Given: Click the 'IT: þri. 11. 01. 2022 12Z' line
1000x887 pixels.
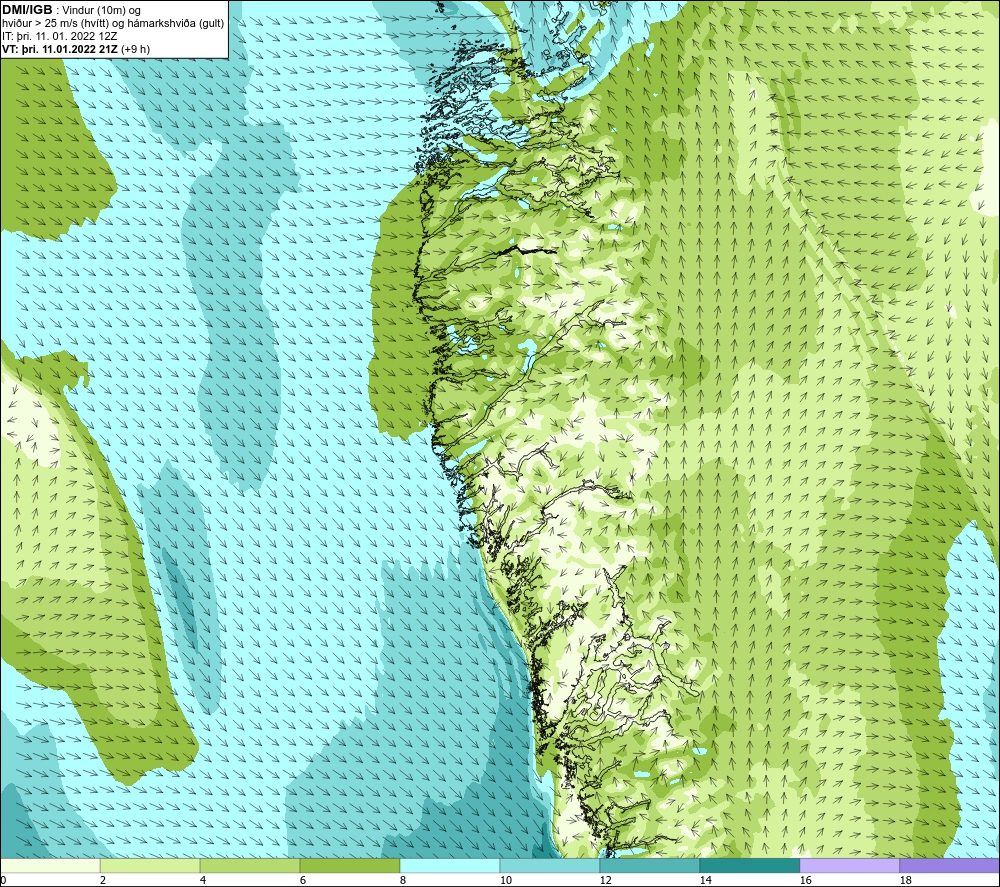Looking at the screenshot, I should point(59,36).
